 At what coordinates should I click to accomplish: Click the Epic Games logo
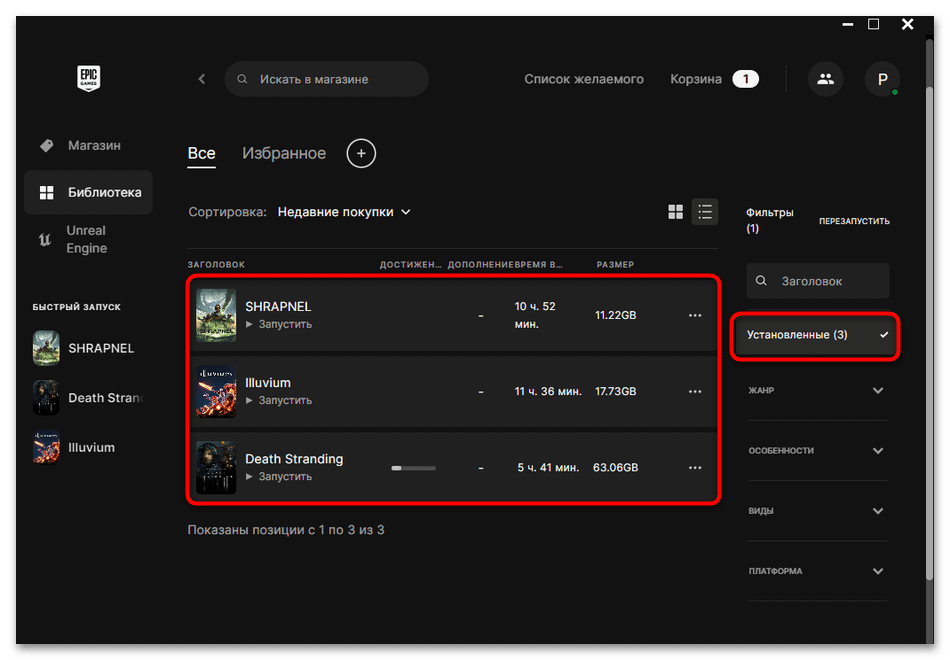pyautogui.click(x=88, y=78)
